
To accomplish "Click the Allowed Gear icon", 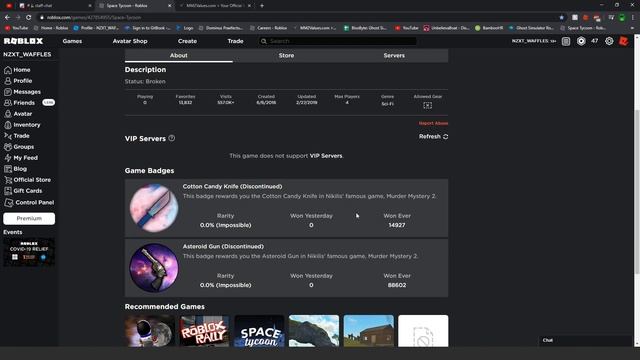I will (x=427, y=105).
